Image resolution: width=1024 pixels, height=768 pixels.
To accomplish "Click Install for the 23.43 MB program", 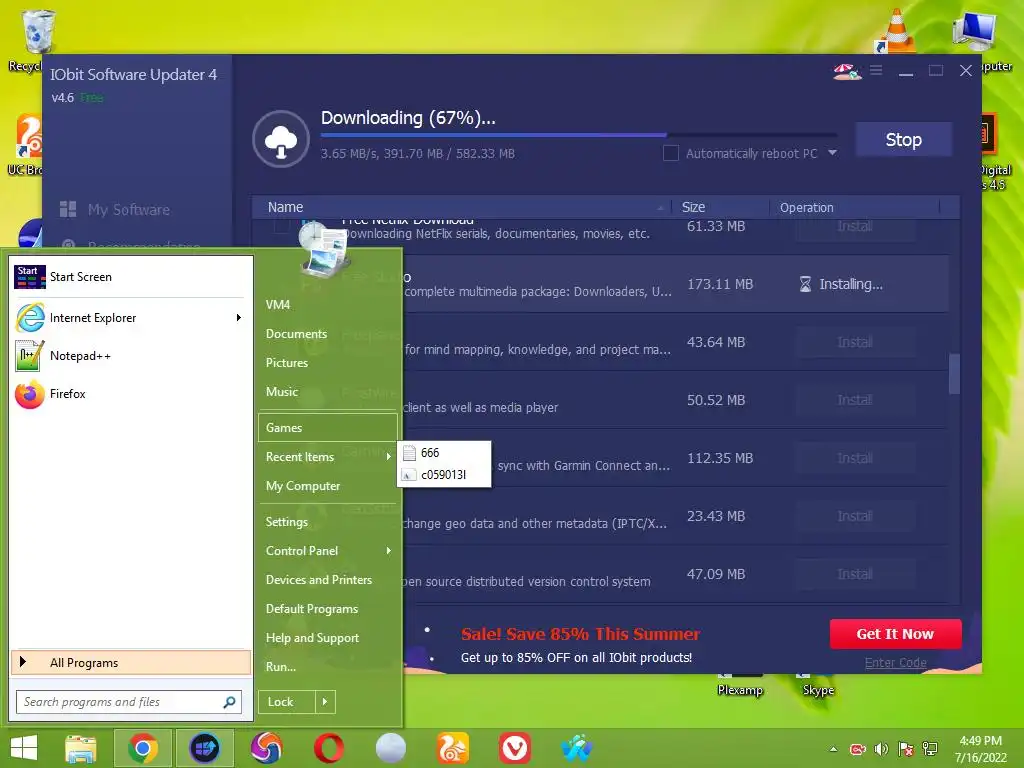I will click(x=855, y=516).
